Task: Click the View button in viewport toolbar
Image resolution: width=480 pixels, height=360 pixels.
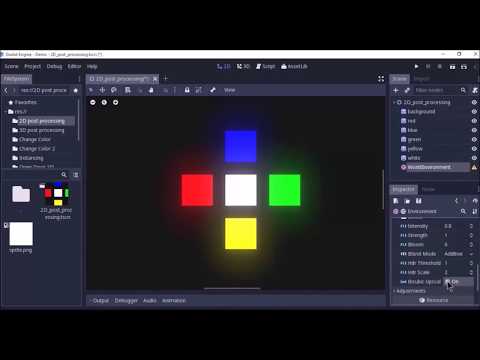Action: click(x=229, y=90)
